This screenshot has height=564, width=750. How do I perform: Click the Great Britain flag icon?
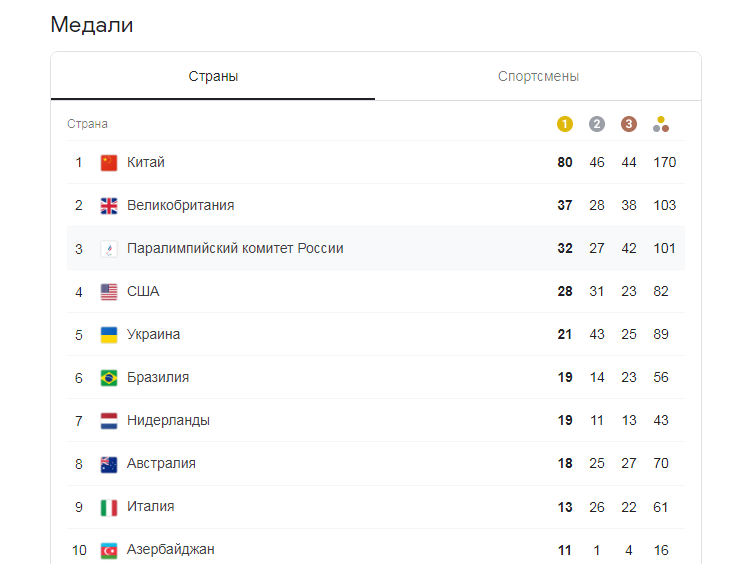tap(109, 206)
